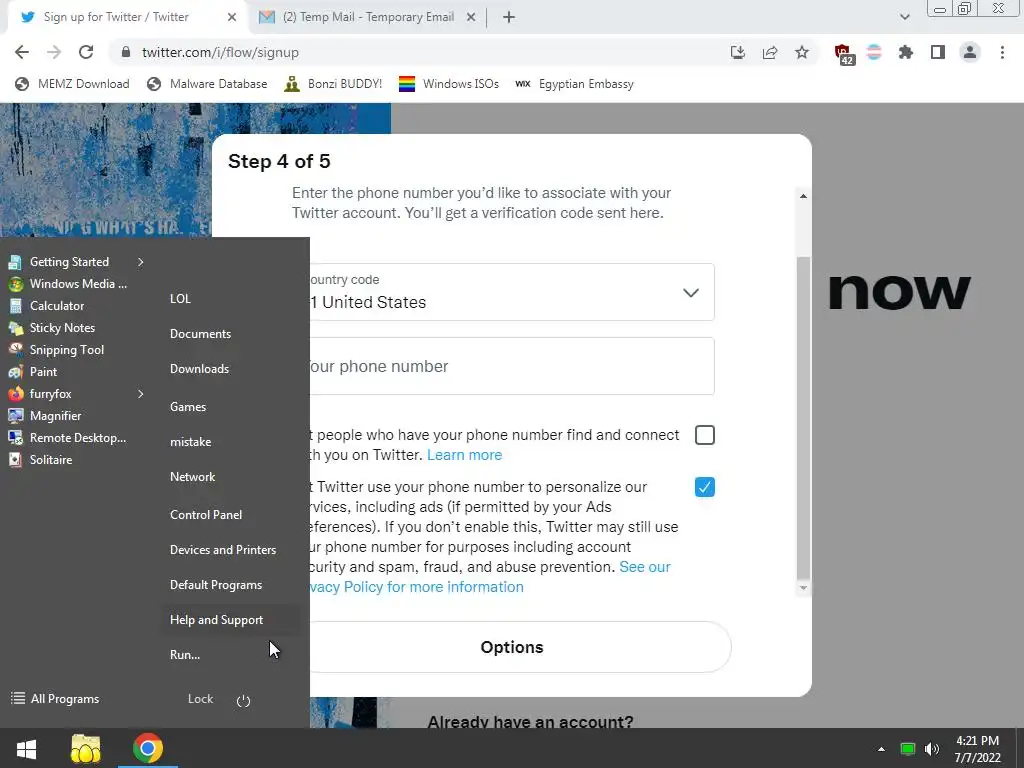Open the tab search dropdown arrow
The height and width of the screenshot is (768, 1024).
pos(904,17)
